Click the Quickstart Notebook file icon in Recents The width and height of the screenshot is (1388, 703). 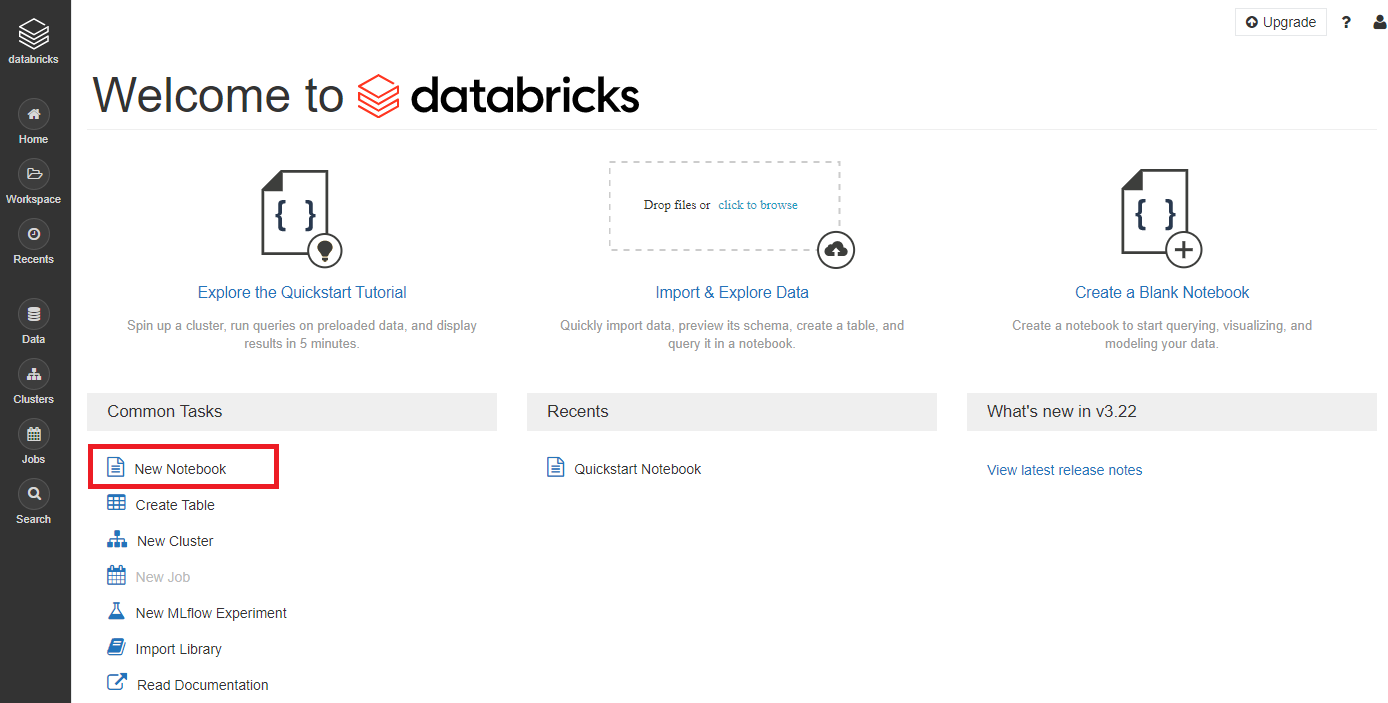point(556,468)
